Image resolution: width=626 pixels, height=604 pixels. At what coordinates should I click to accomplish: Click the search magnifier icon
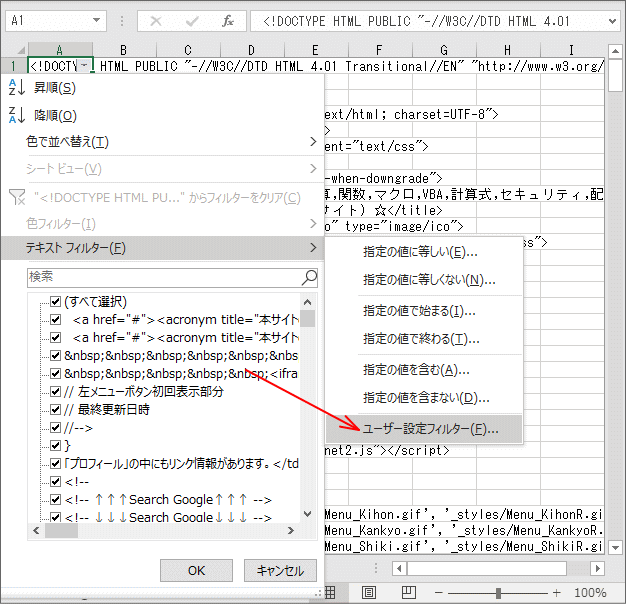(309, 277)
